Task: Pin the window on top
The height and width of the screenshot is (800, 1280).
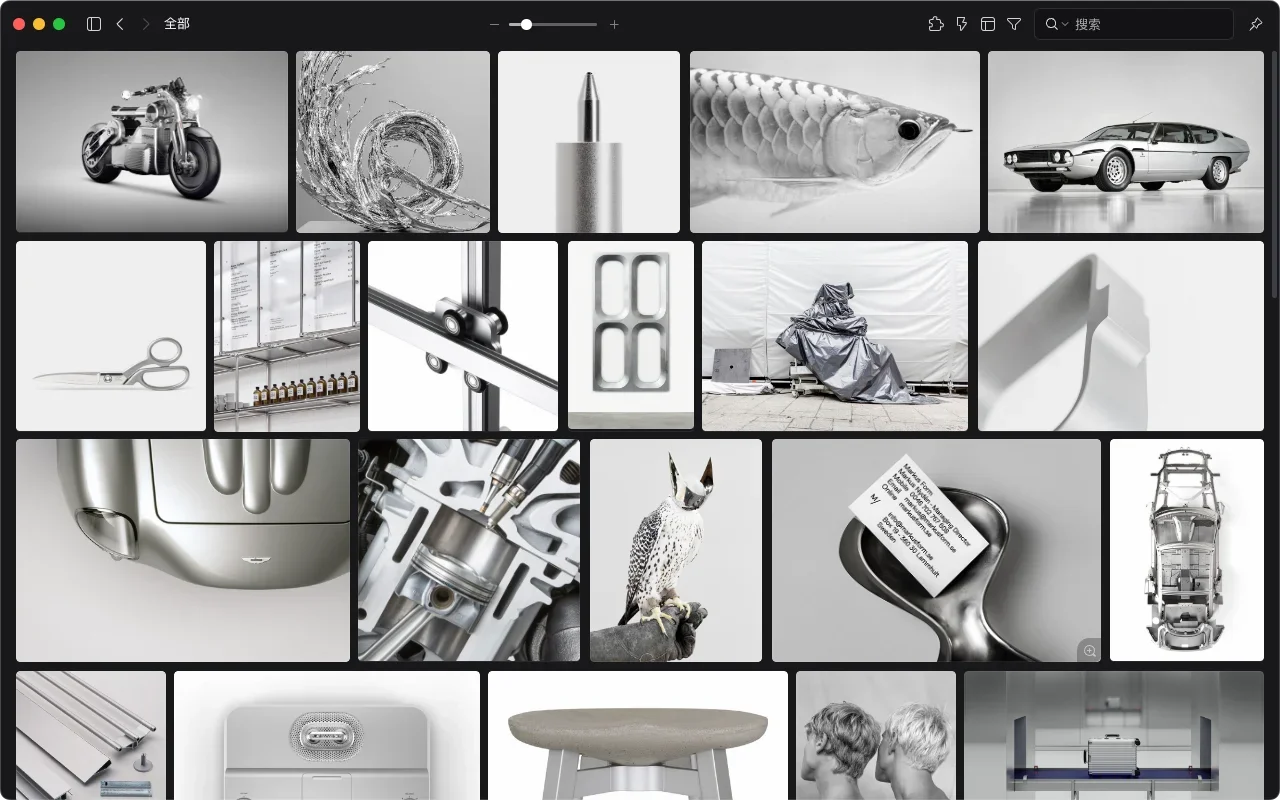Action: (1256, 24)
